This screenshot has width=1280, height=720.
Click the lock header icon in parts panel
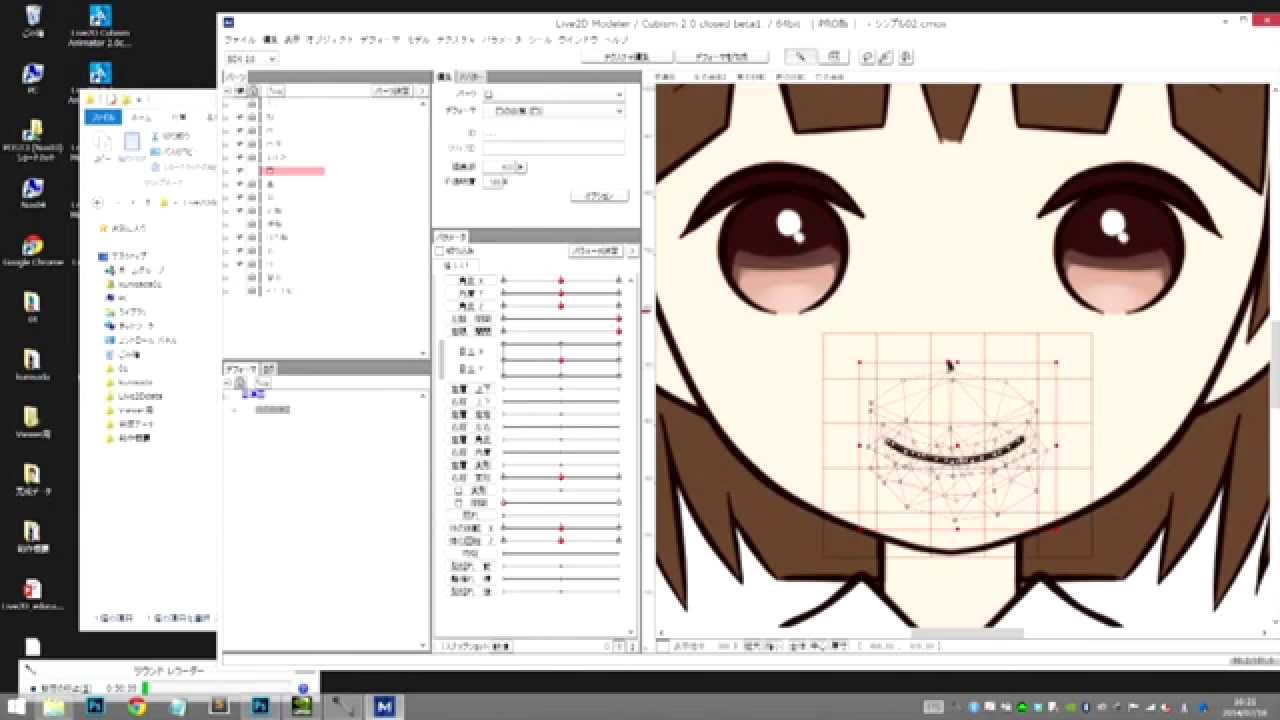tap(252, 91)
